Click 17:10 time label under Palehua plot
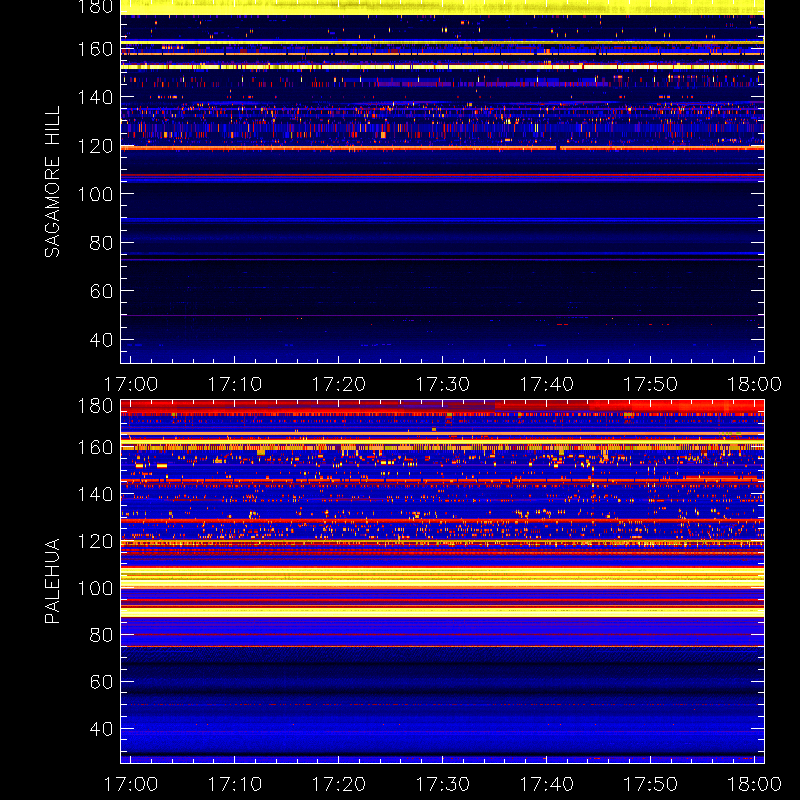 [235, 784]
